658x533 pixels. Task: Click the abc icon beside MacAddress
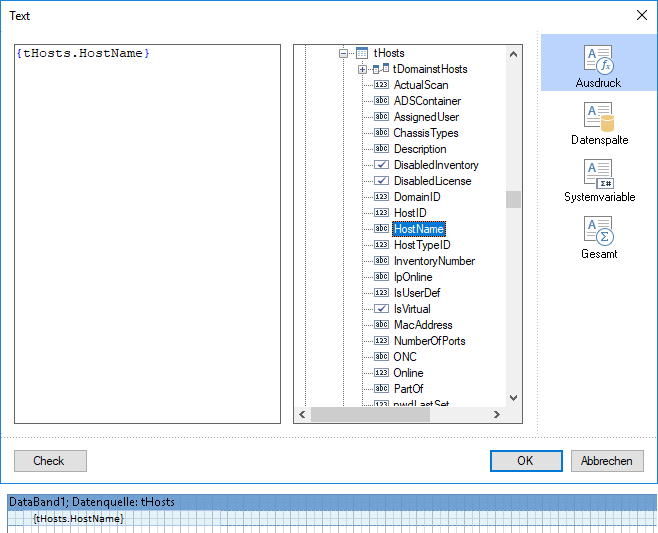coord(381,324)
